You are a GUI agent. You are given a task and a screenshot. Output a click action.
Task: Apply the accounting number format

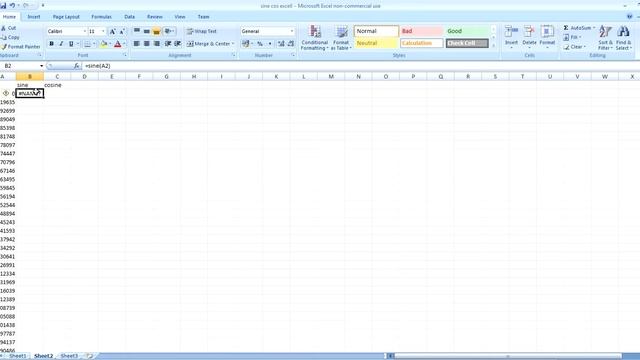coord(245,44)
